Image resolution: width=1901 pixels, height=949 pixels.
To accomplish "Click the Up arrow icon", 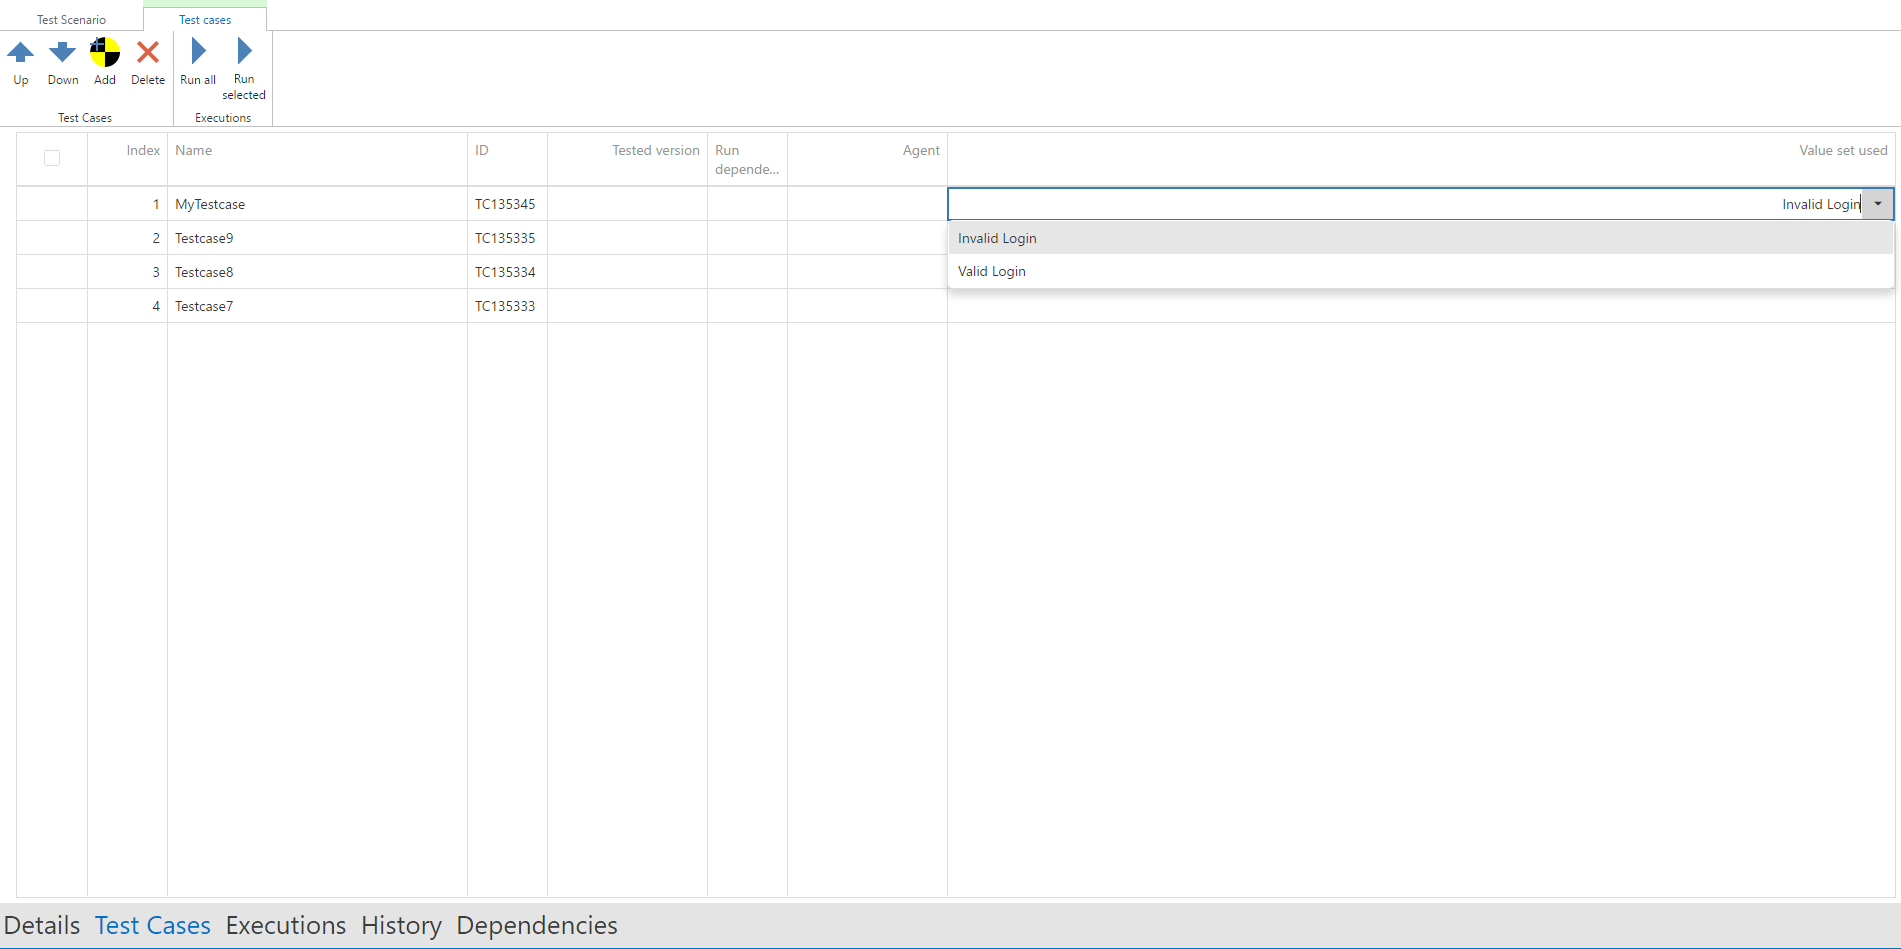I will 21,52.
